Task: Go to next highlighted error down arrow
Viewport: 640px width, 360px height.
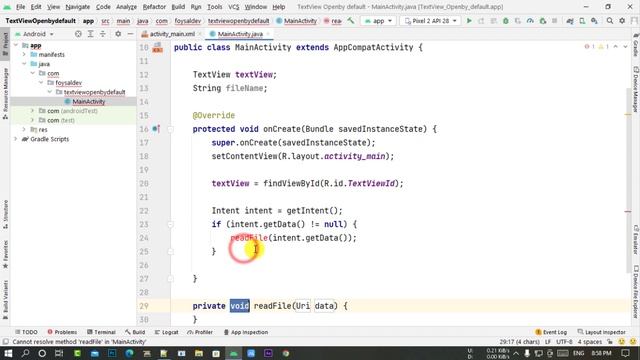Action: [625, 47]
